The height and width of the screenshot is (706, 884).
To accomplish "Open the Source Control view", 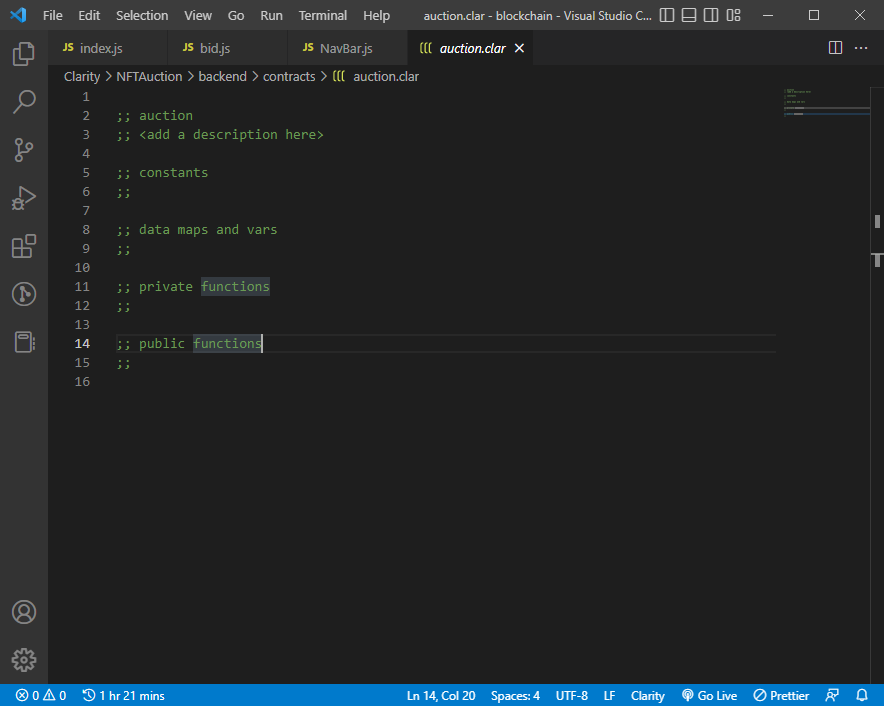I will (24, 150).
